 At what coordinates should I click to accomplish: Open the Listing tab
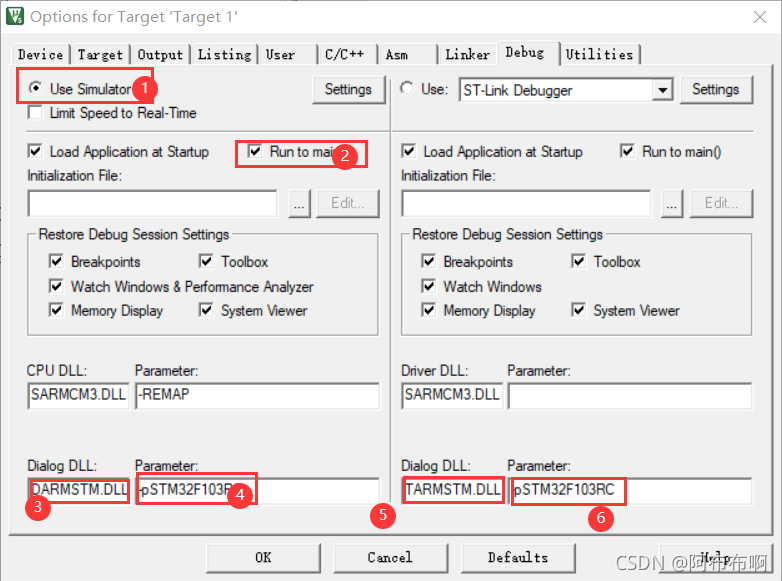click(x=224, y=54)
